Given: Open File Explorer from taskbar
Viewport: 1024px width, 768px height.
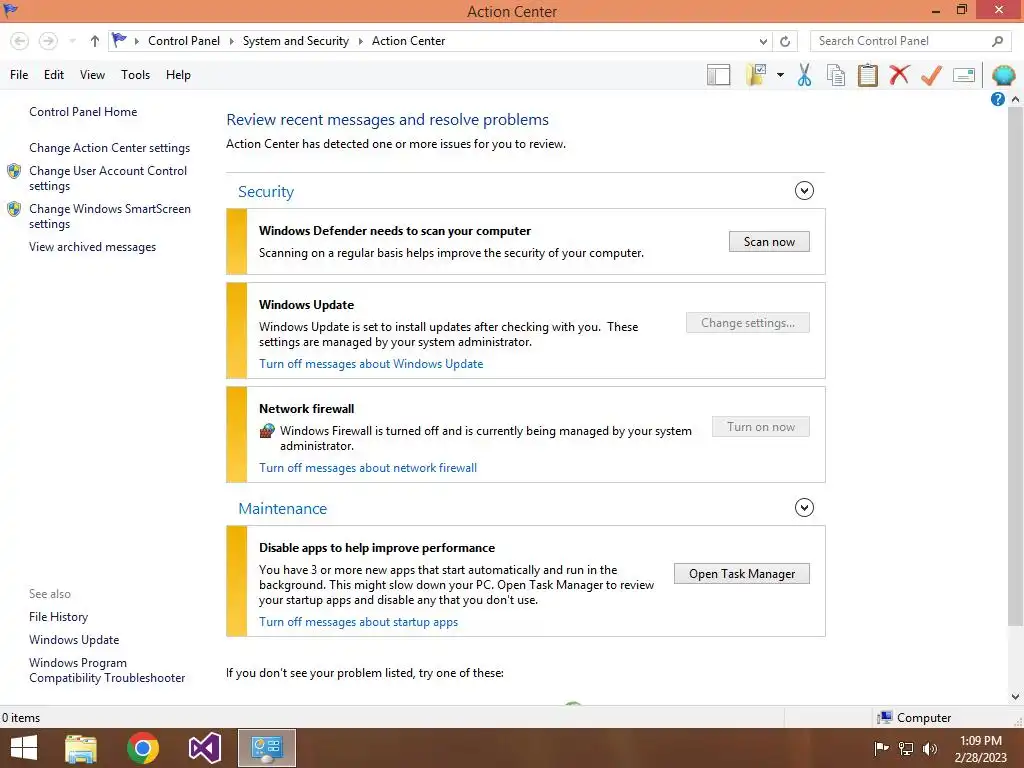Looking at the screenshot, I should point(81,748).
